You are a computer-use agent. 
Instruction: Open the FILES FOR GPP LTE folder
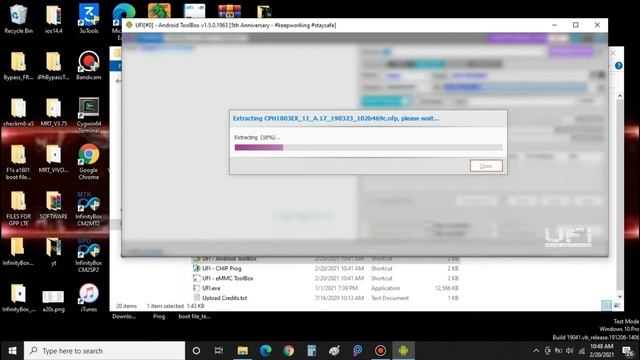tap(18, 208)
